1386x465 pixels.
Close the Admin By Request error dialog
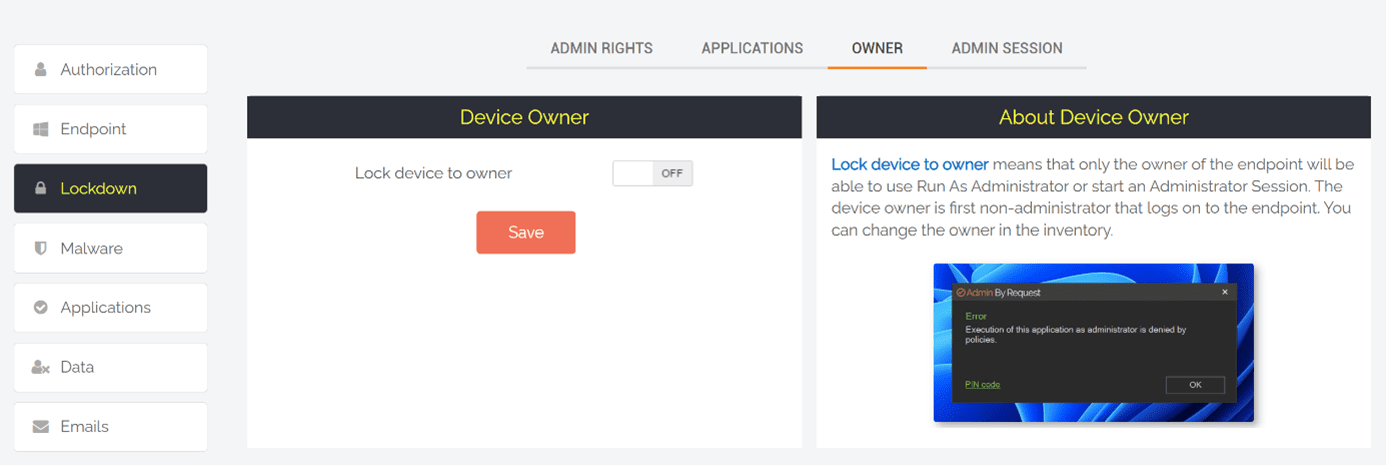(1225, 293)
